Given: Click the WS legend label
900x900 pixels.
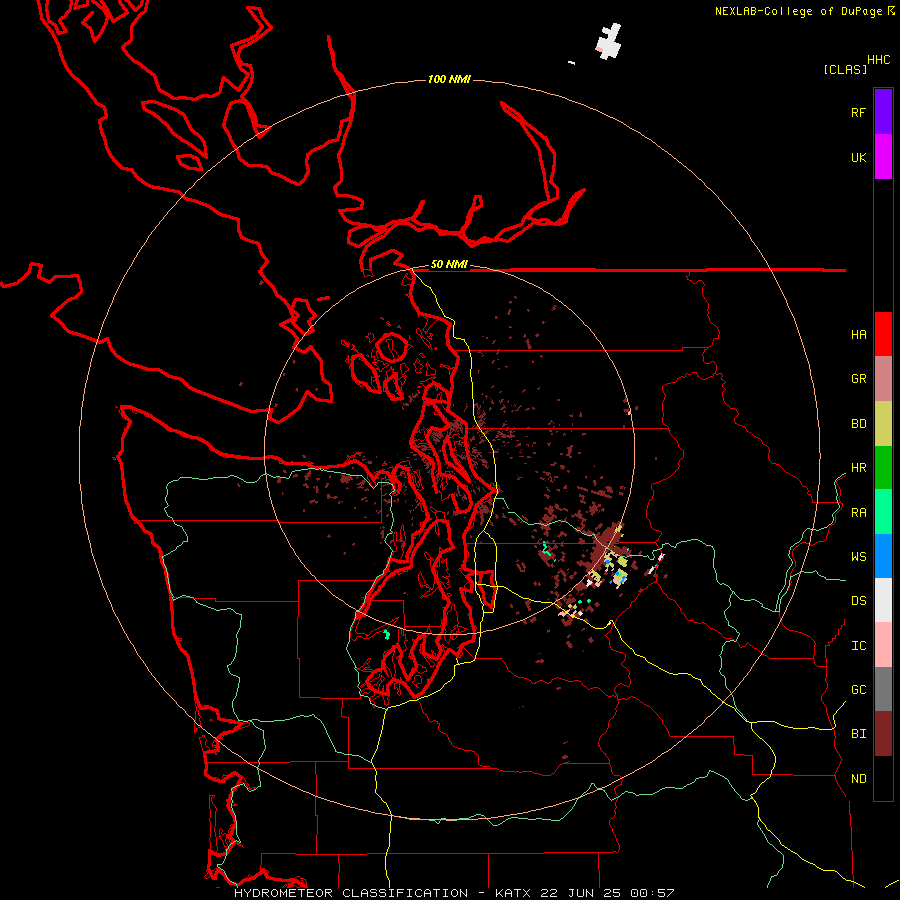Looking at the screenshot, I should click(x=858, y=556).
